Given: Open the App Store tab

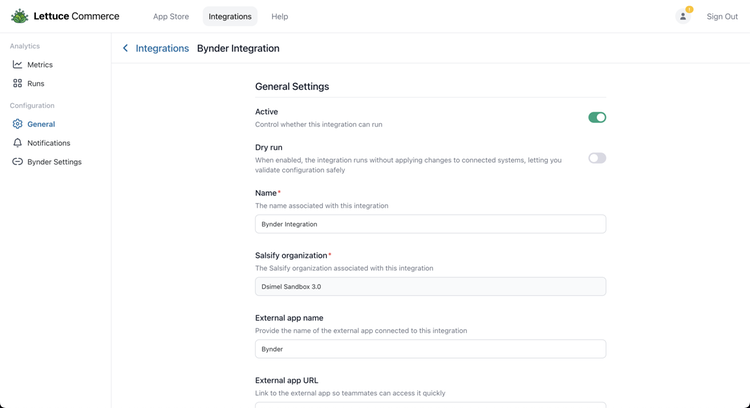Looking at the screenshot, I should (x=171, y=17).
